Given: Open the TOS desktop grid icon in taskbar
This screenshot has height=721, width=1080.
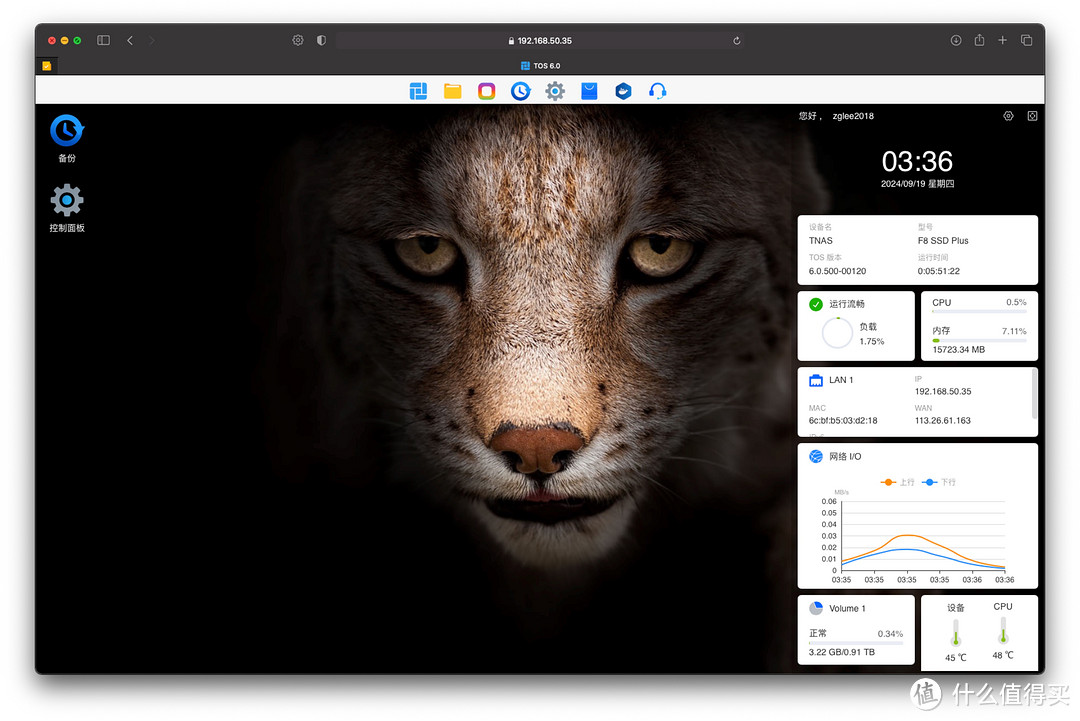Looking at the screenshot, I should 418,91.
